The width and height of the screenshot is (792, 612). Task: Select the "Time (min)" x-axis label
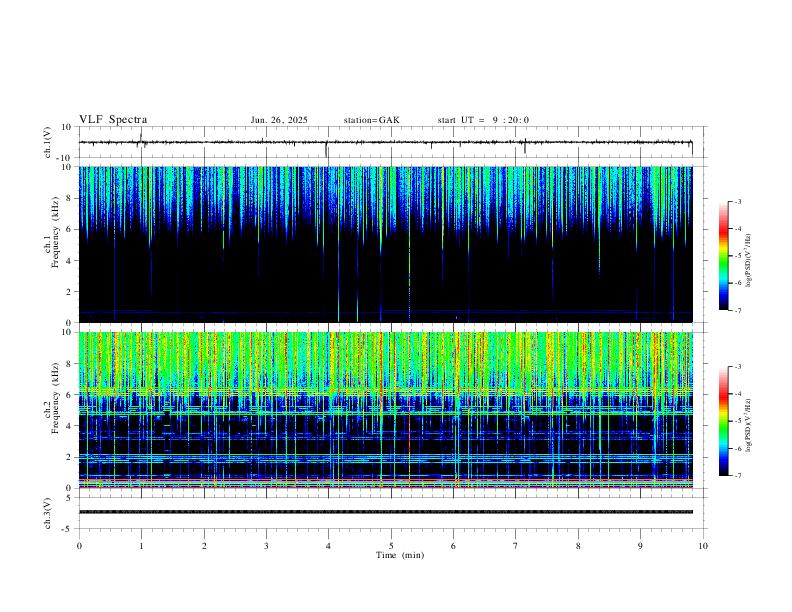(400, 555)
